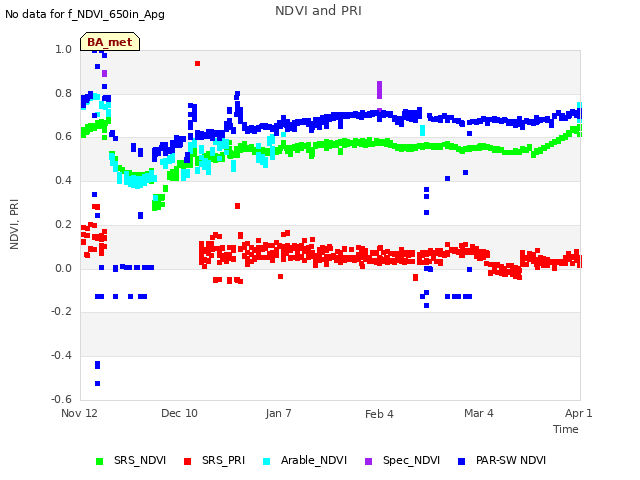Click the -0.6 y-axis tick label
The image size is (640, 480).
(61, 399)
